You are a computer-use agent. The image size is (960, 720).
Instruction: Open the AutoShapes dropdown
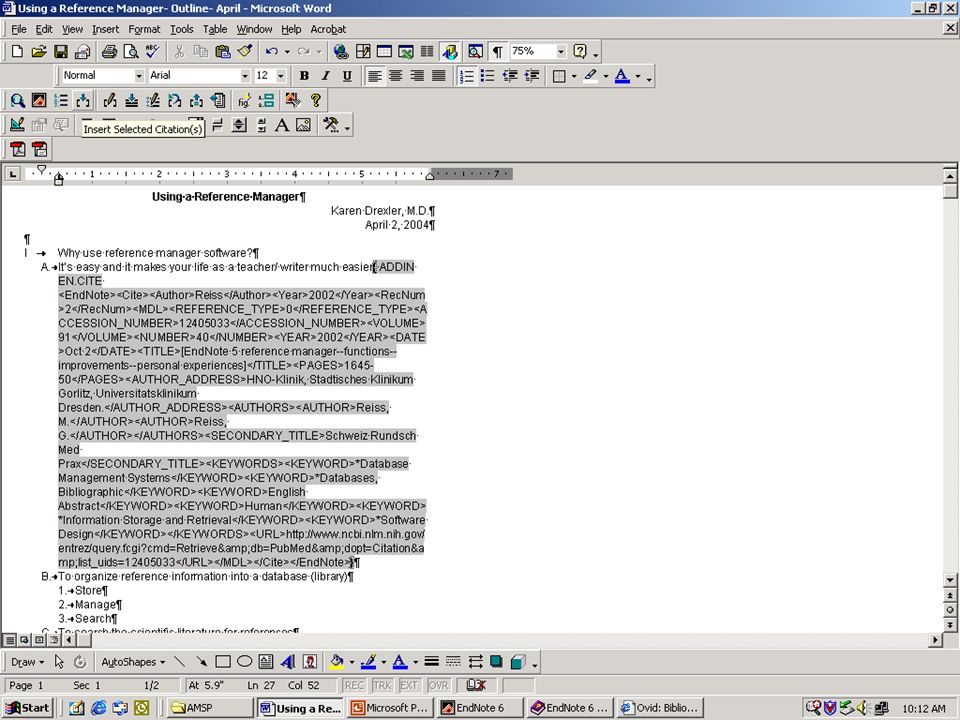click(x=133, y=662)
